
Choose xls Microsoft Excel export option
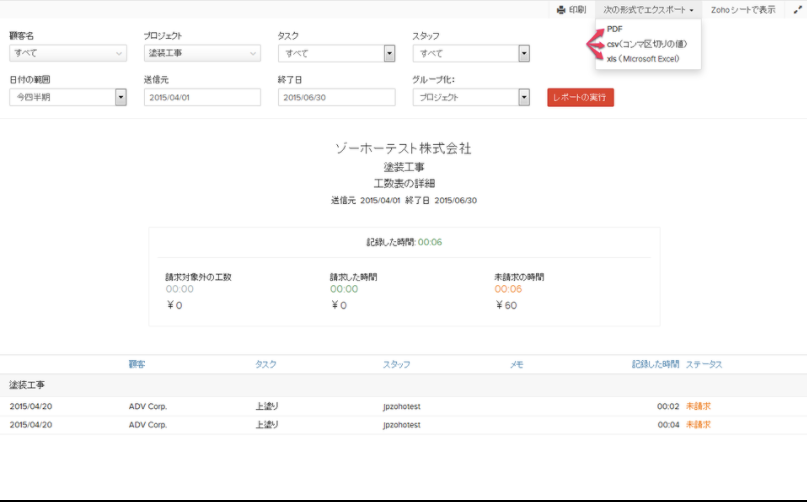(x=643, y=59)
